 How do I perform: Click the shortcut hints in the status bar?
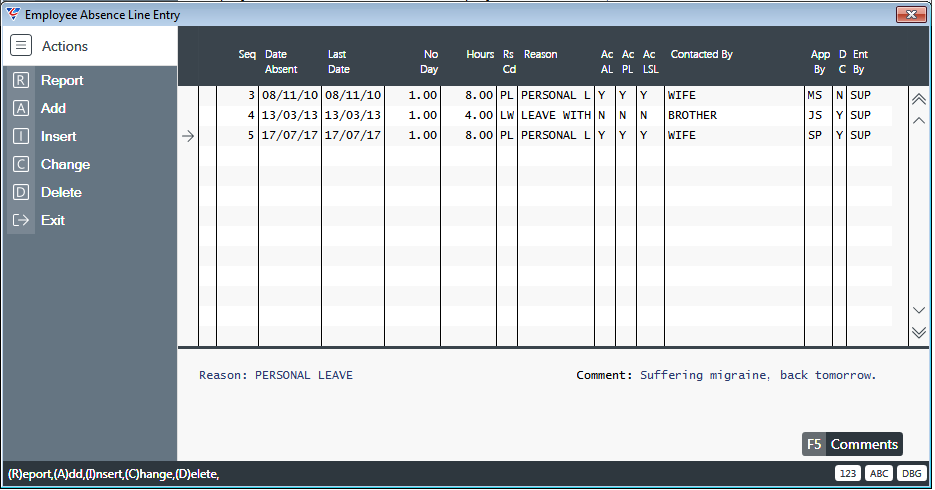point(113,474)
